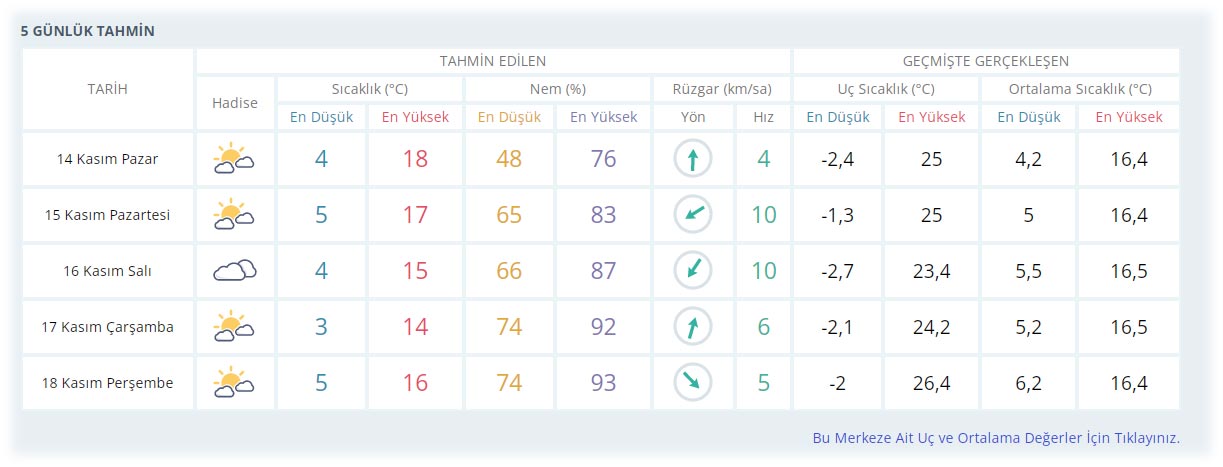
Task: Click the cloudy icon for 16 Kasım Salı
Action: tap(234, 271)
